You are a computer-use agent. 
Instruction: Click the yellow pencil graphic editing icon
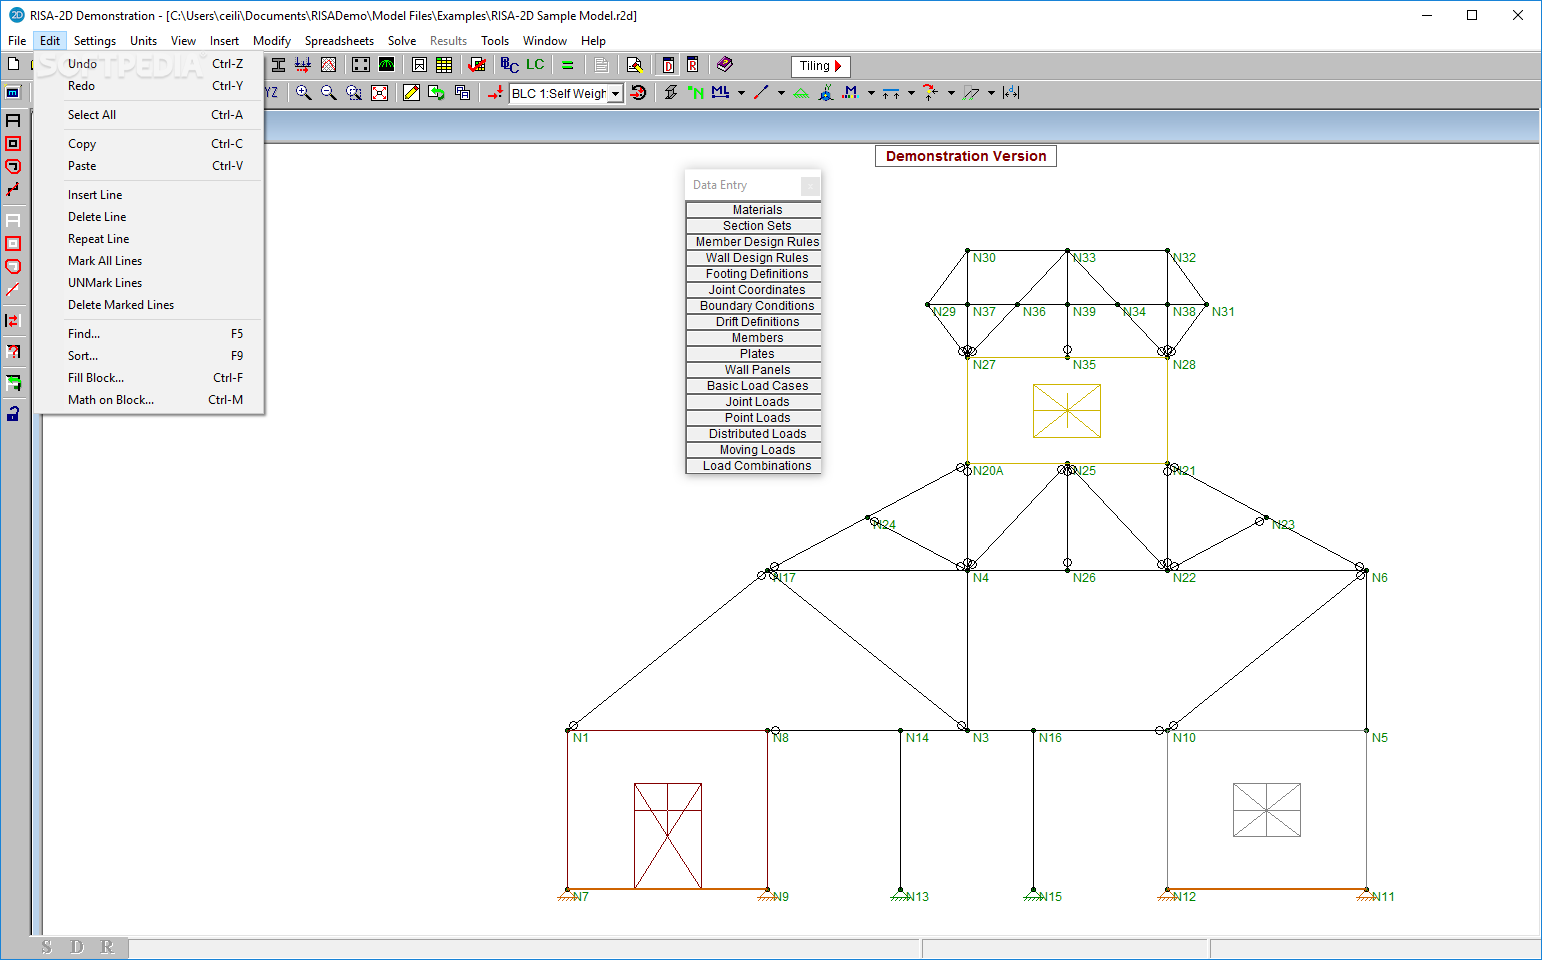pyautogui.click(x=411, y=93)
